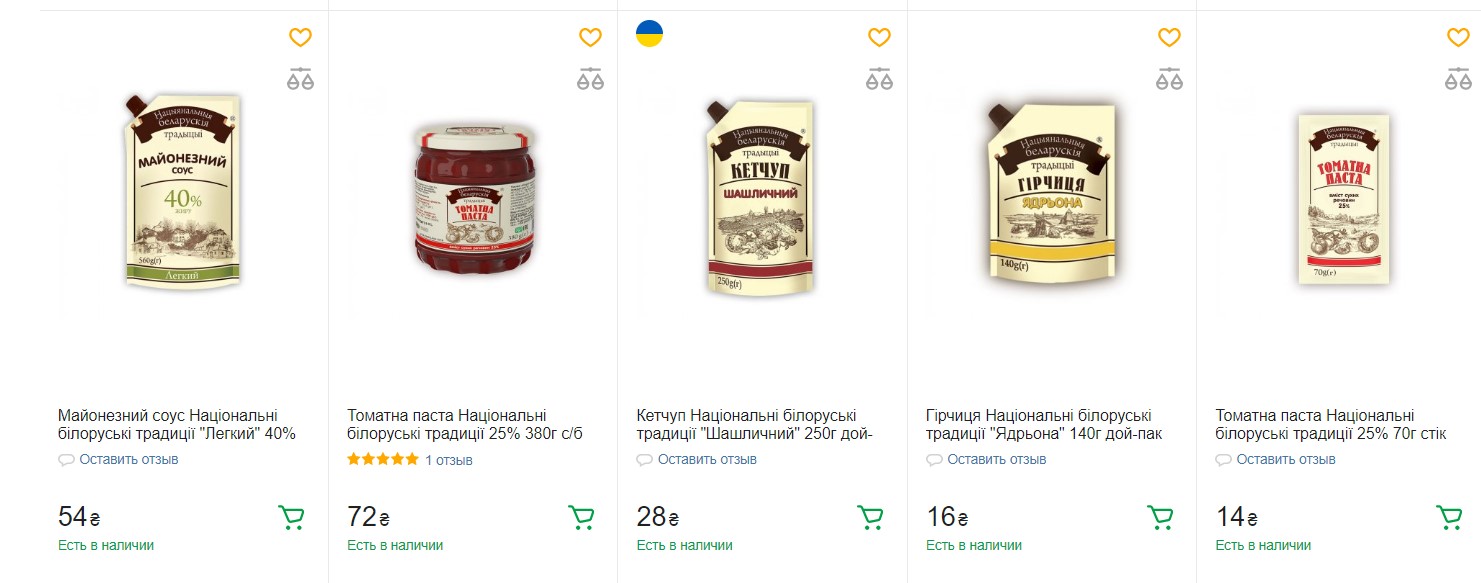This screenshot has width=1481, height=583.
Task: Click the speech bubble icon near Оставить отзыв on Майонезний соус
Action: click(64, 459)
